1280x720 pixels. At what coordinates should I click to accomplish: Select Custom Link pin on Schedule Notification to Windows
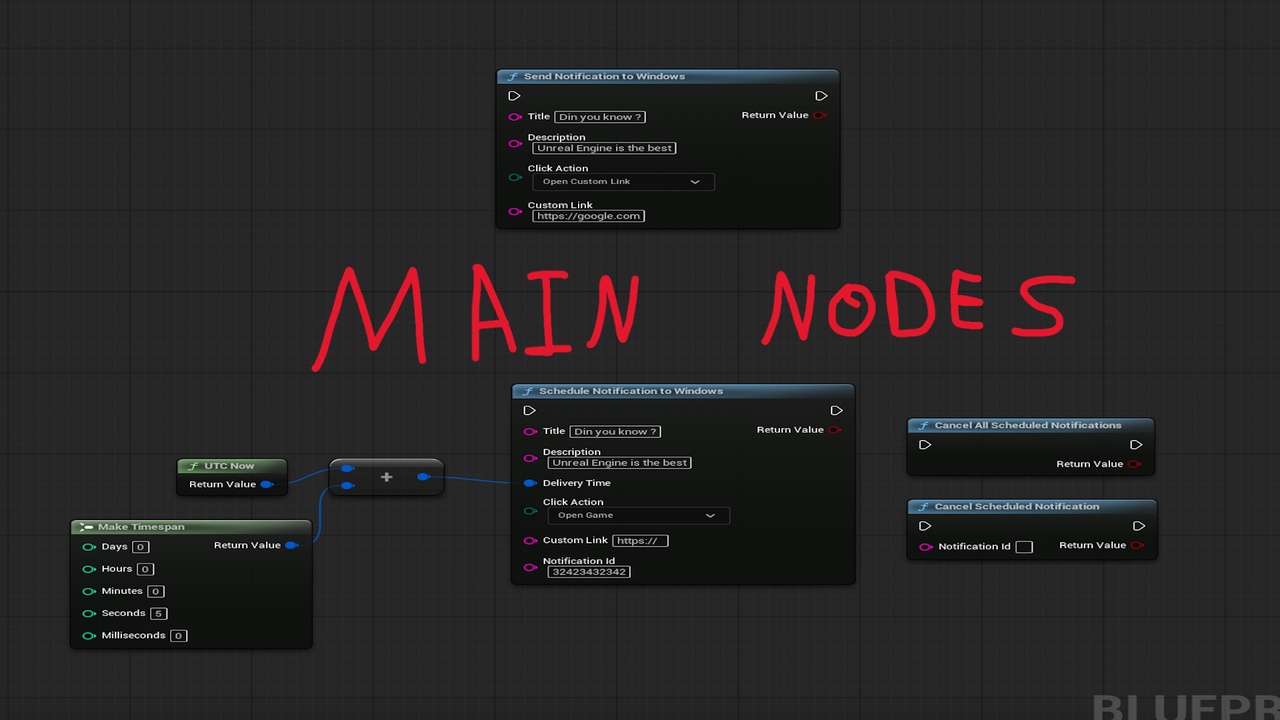[x=530, y=540]
